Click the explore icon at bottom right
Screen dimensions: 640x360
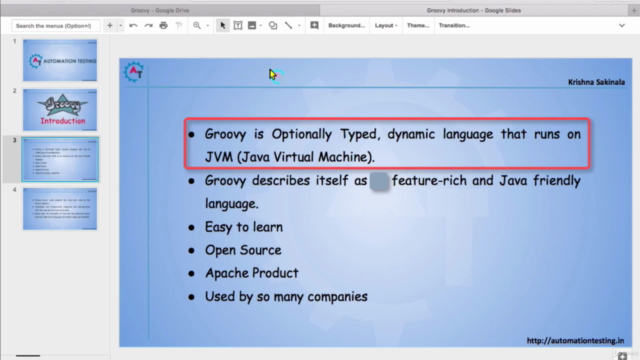coord(622,356)
